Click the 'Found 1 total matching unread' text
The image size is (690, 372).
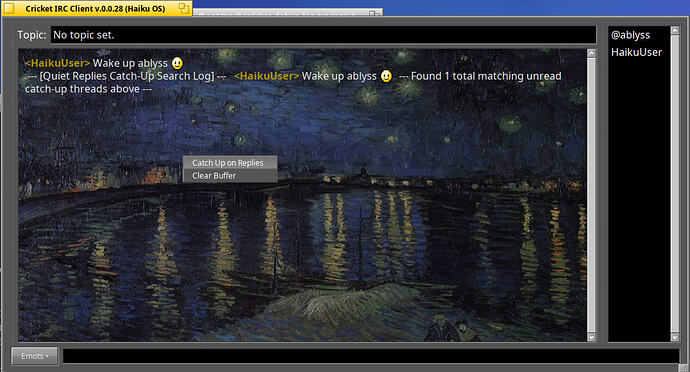coord(486,76)
